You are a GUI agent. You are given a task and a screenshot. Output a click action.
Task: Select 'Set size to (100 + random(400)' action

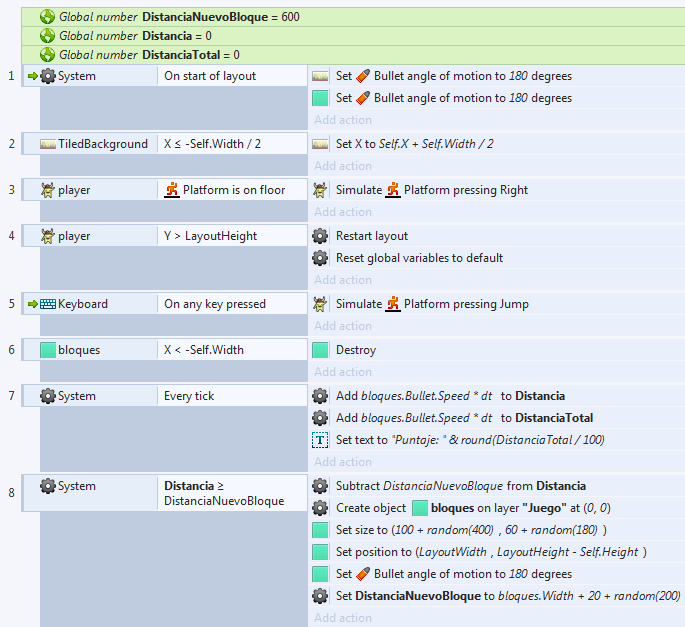(471, 530)
